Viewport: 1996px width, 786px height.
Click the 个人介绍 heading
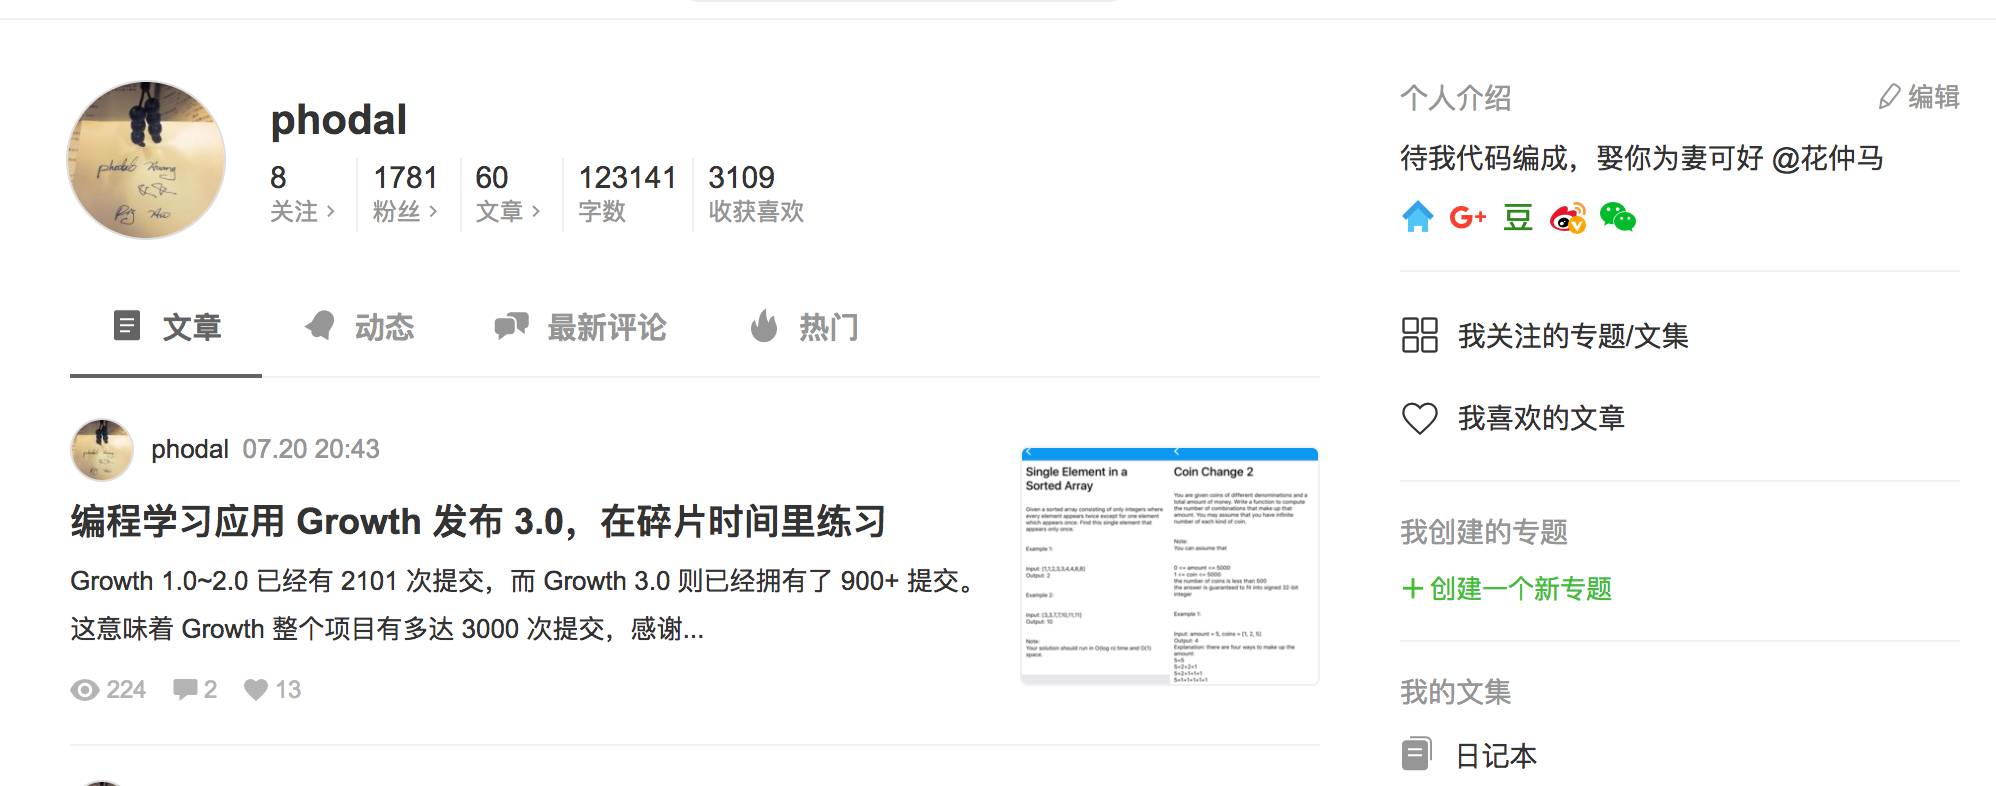1456,98
